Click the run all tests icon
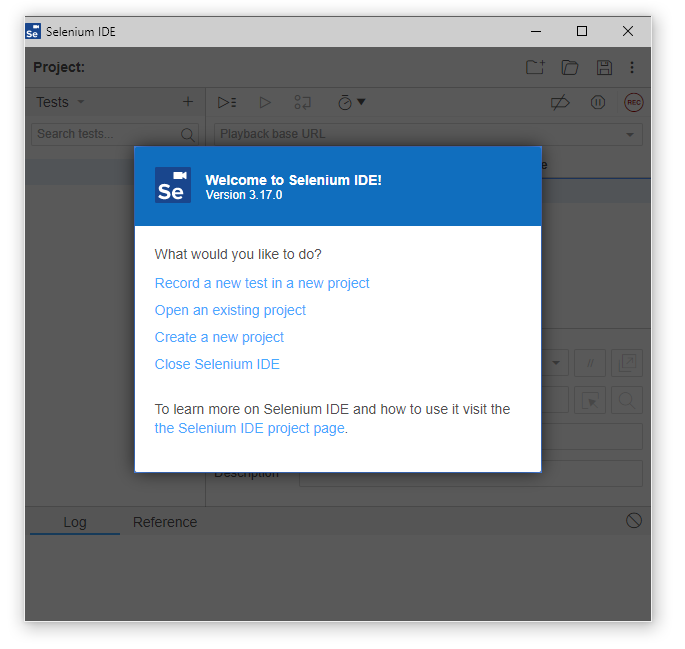Viewport: 685px width, 649px height. [227, 102]
